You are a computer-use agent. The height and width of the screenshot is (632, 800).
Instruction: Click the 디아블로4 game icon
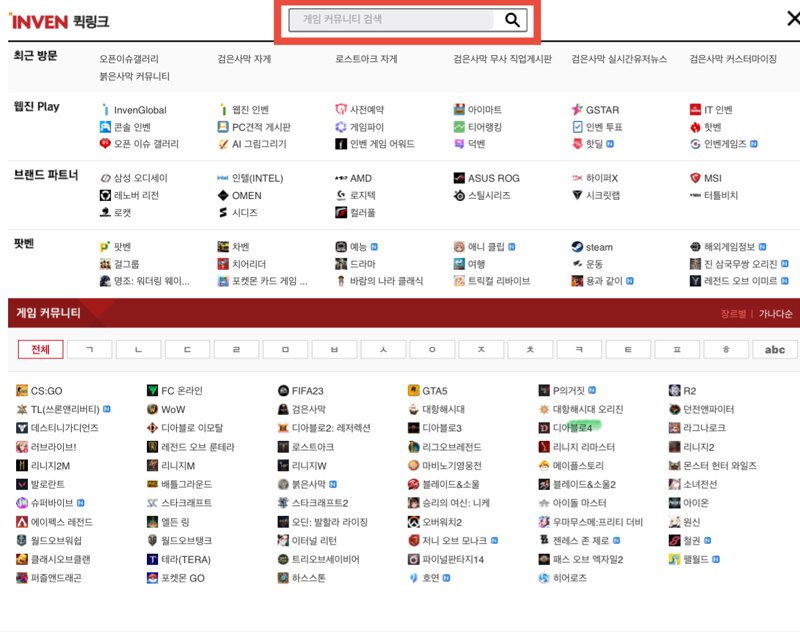click(544, 427)
